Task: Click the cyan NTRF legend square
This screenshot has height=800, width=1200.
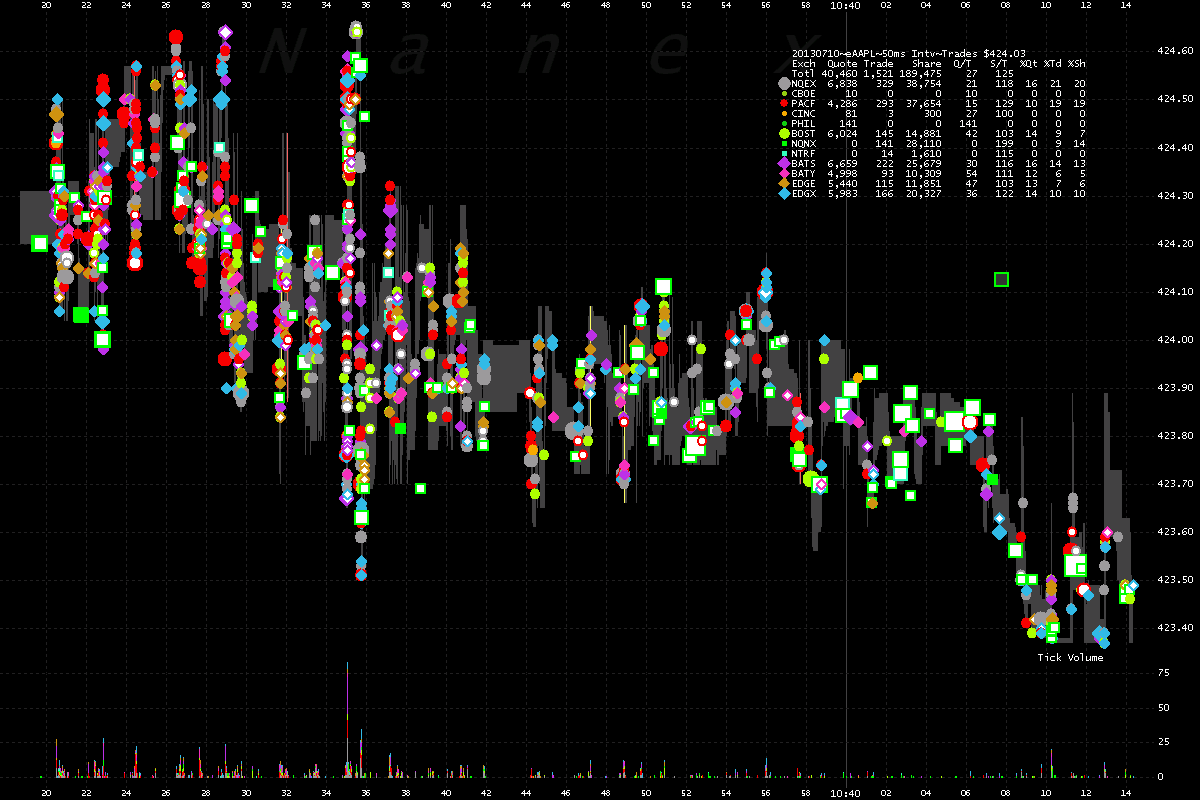Action: point(785,153)
